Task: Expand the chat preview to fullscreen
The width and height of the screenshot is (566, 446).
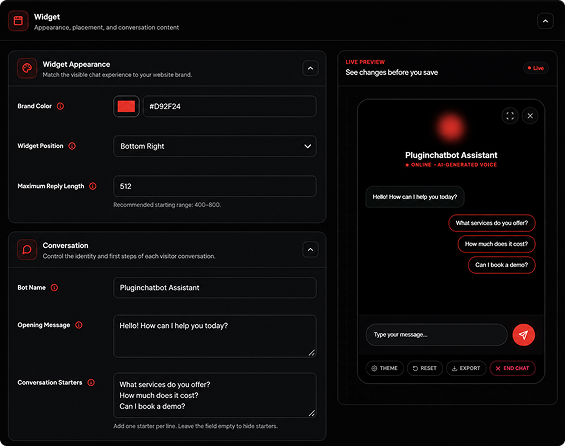Action: pyautogui.click(x=510, y=116)
